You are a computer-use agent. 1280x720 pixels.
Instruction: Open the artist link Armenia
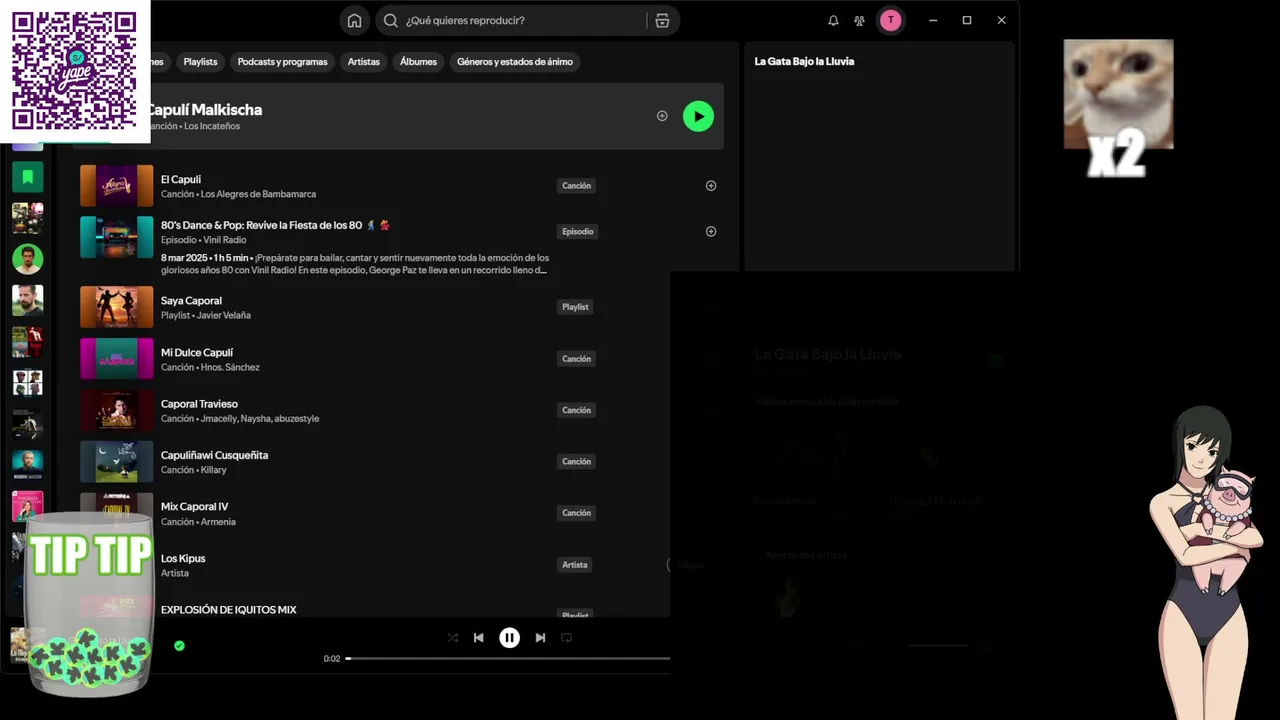218,522
